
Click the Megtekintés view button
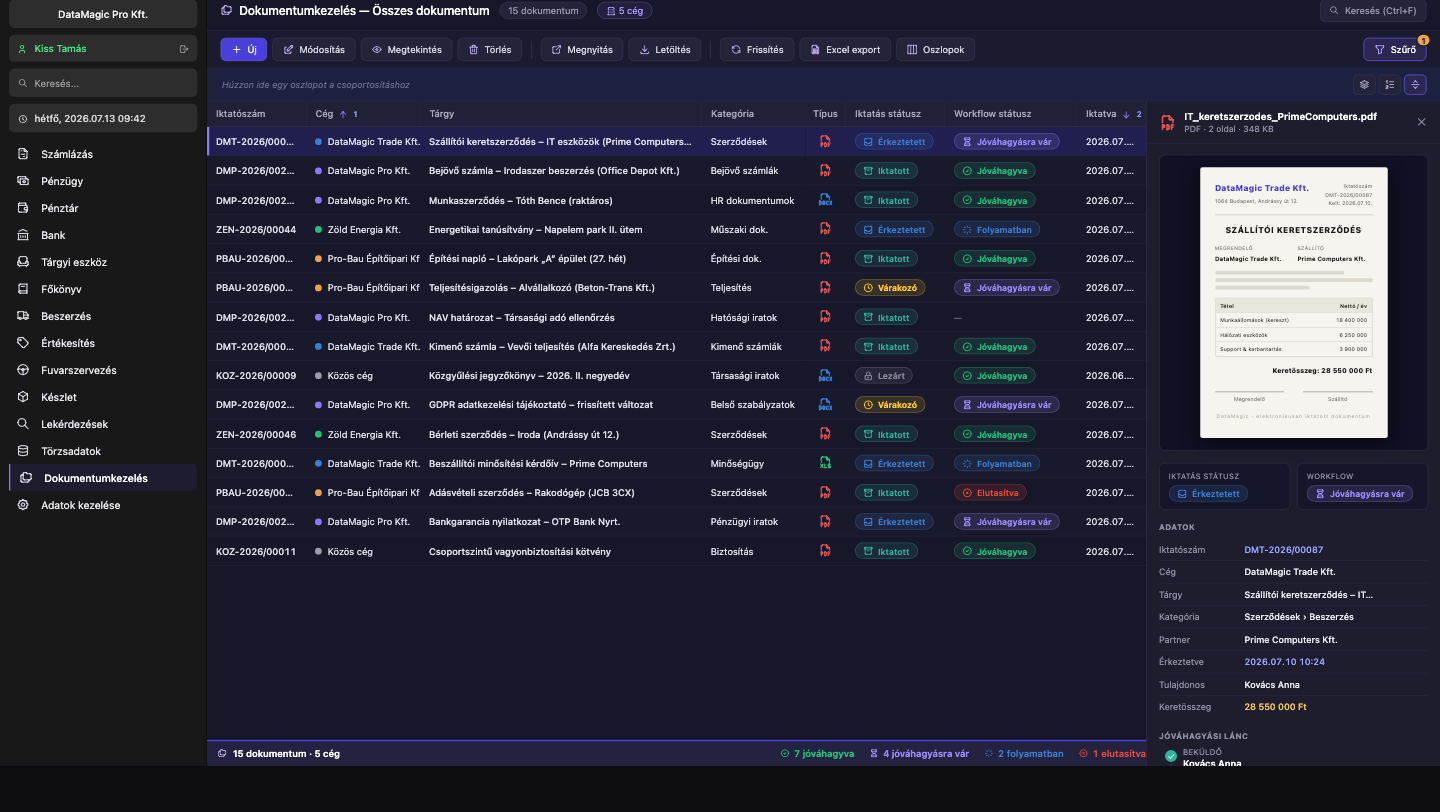click(x=406, y=50)
